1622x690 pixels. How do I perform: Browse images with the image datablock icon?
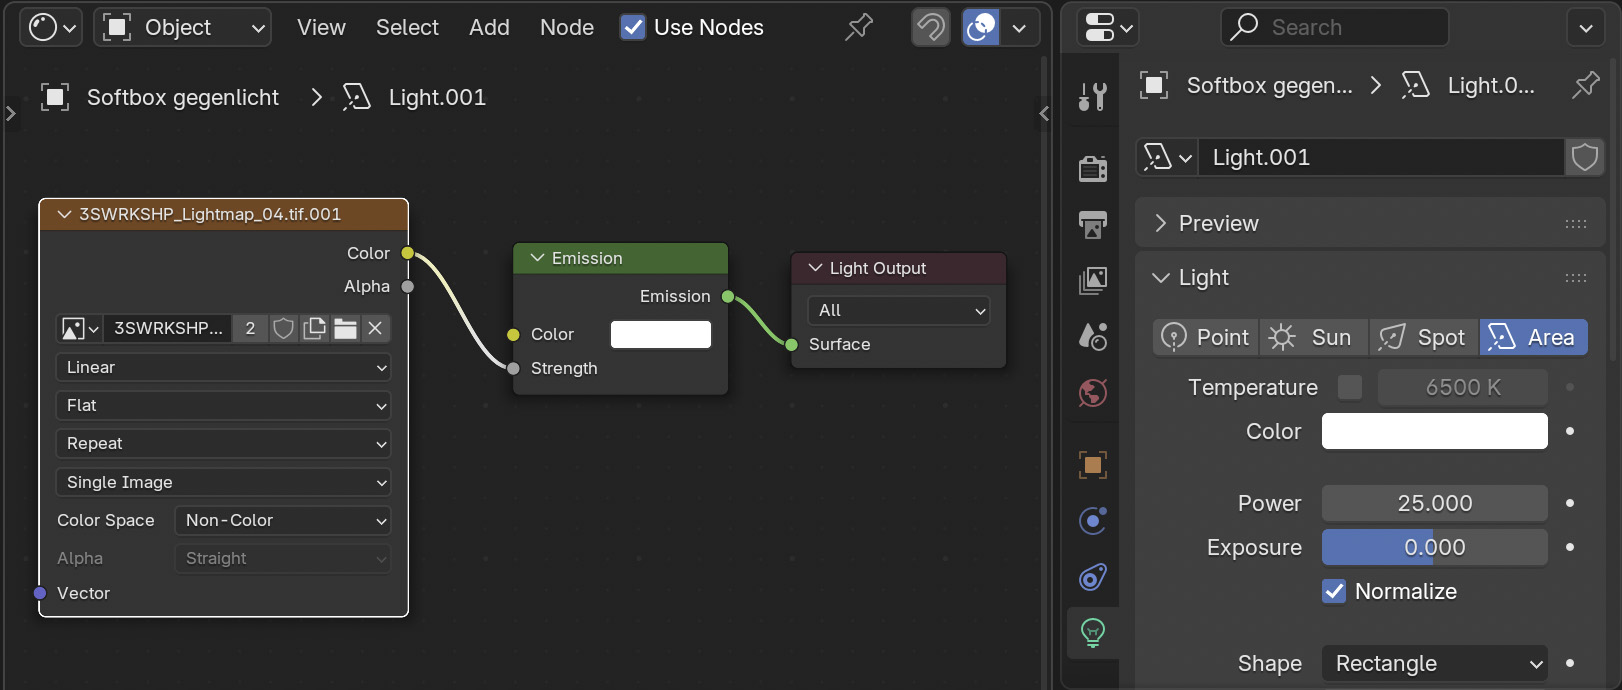80,328
